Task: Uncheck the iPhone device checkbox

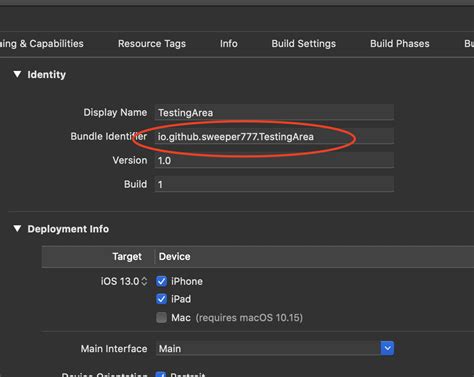Action: [161, 281]
